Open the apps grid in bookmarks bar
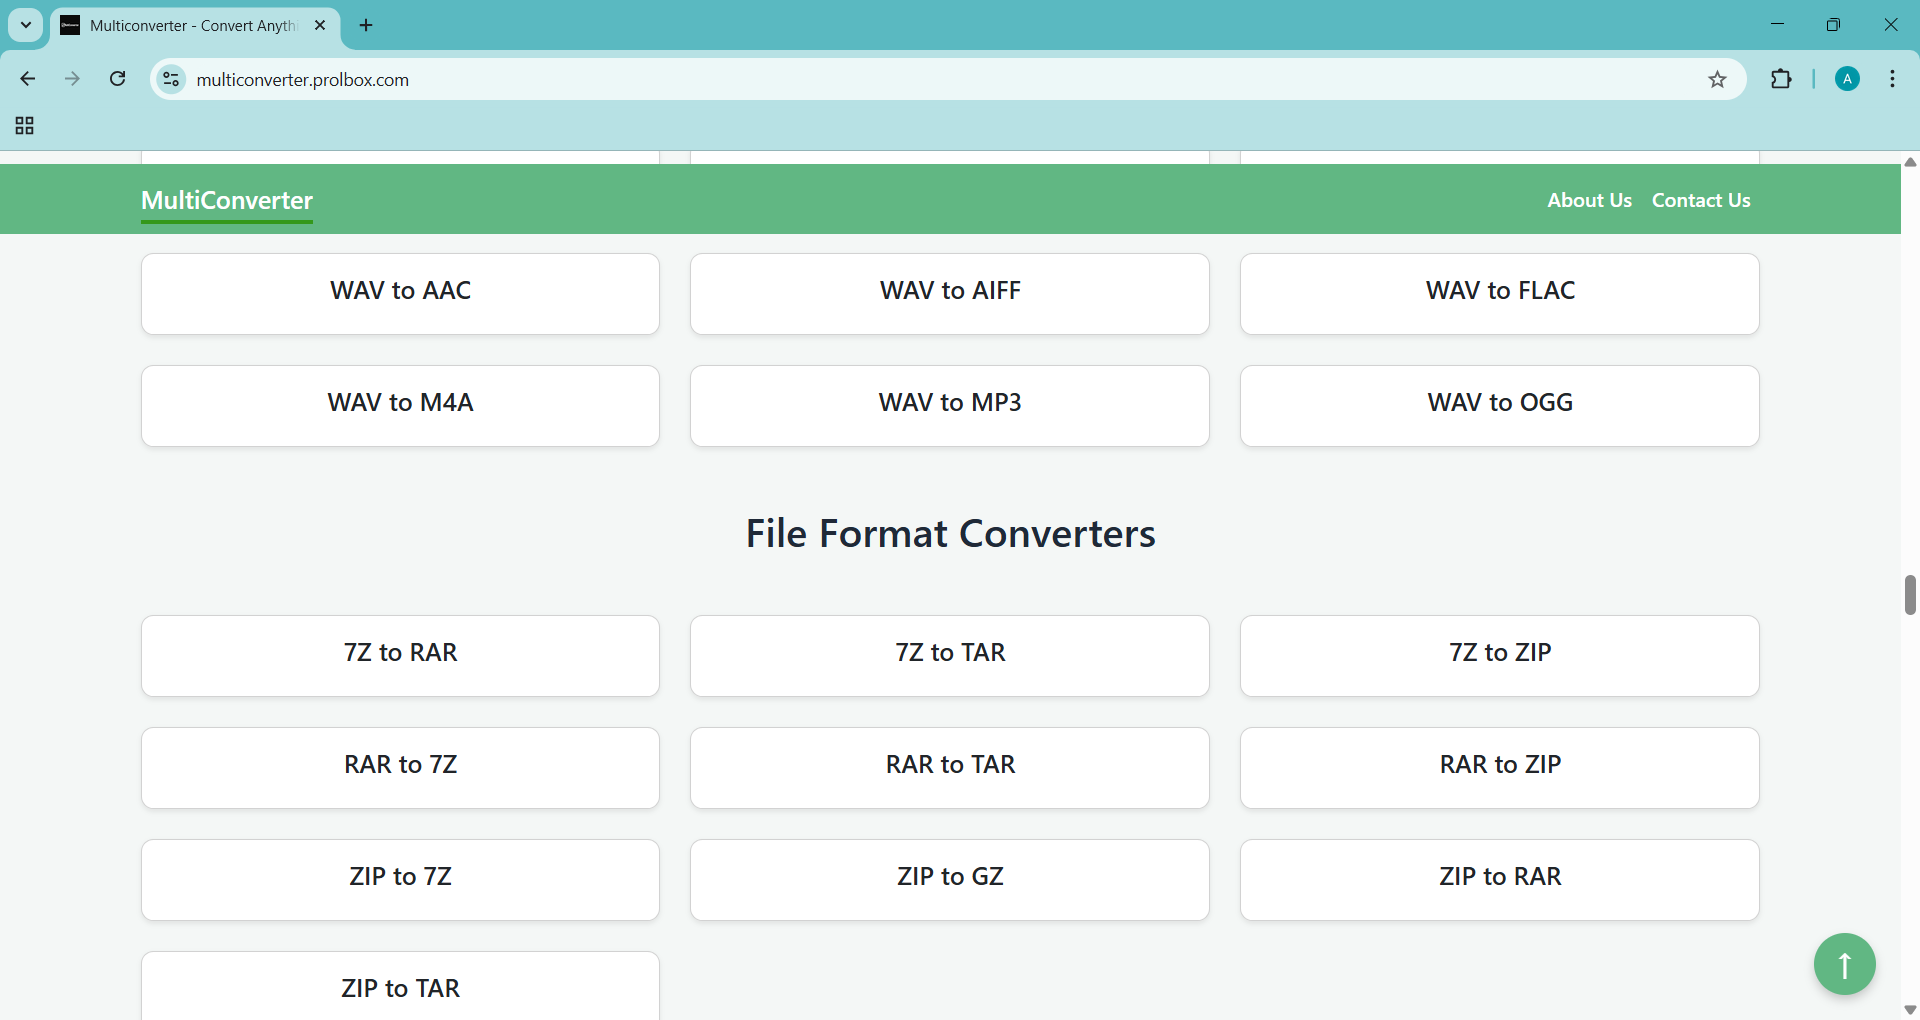 (x=25, y=126)
